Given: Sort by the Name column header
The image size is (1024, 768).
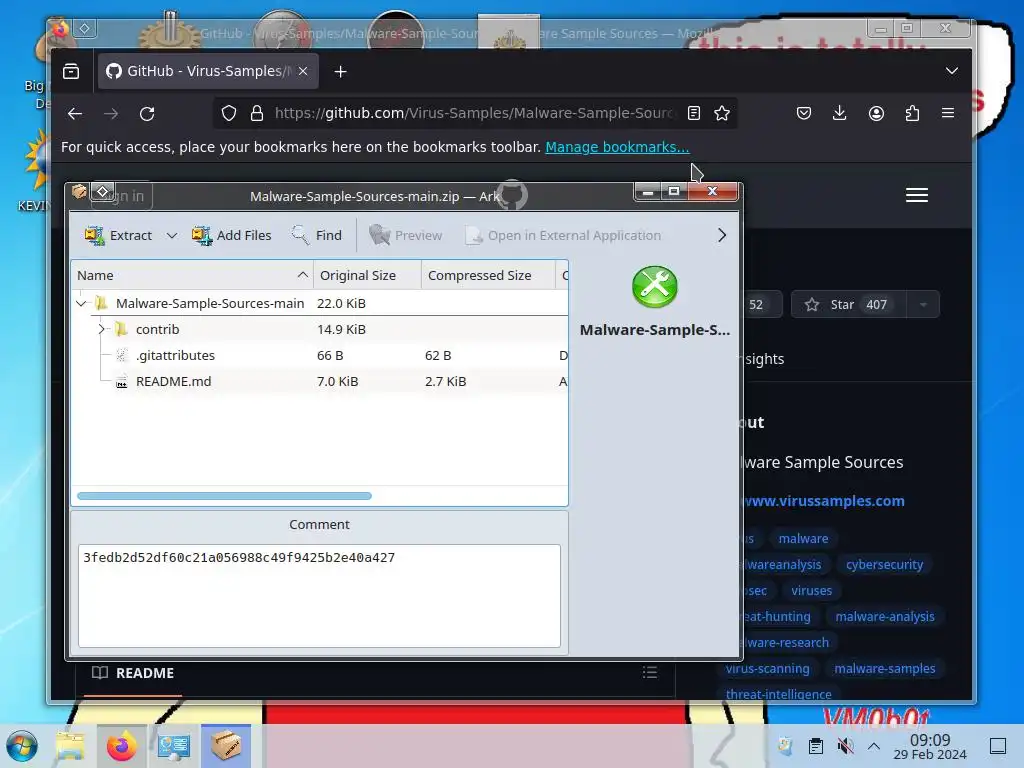Looking at the screenshot, I should [192, 276].
